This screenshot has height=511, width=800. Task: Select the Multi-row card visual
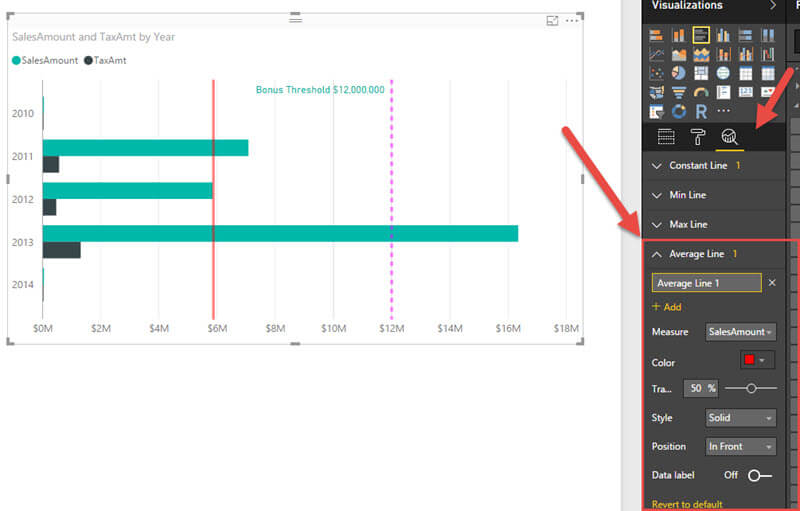click(x=723, y=92)
